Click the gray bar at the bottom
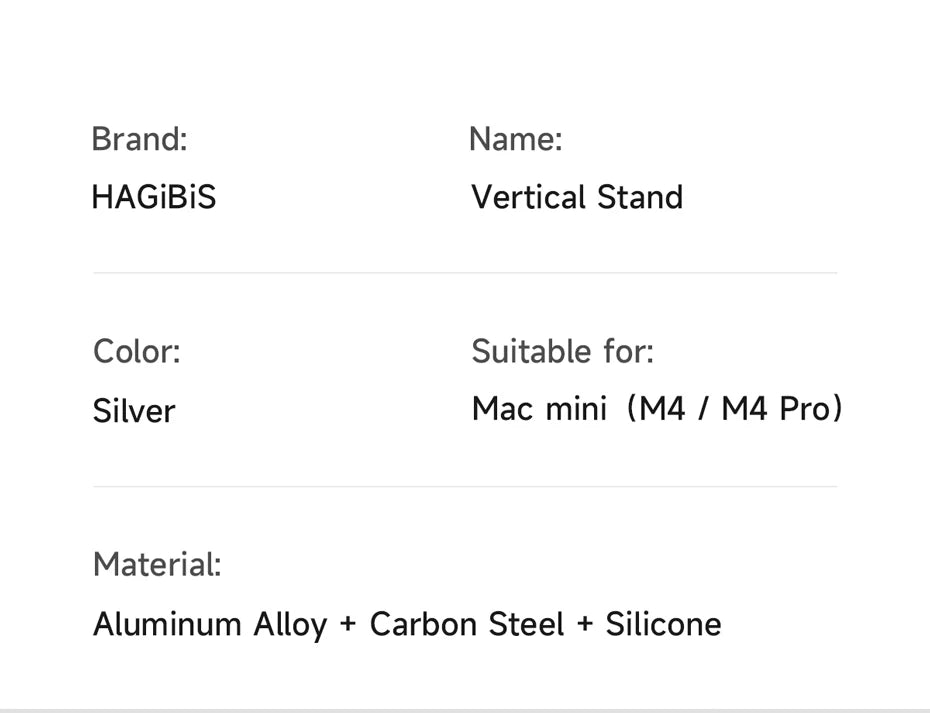 point(465,709)
